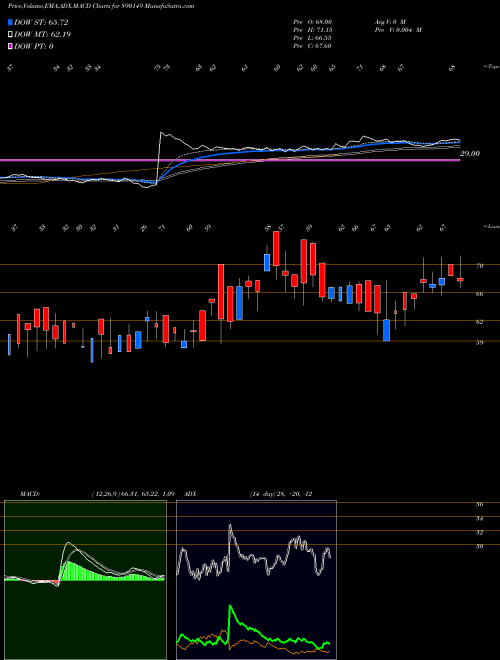Click the ADX panel title
Image resolution: width=500 pixels, height=660 pixels.
[190, 494]
